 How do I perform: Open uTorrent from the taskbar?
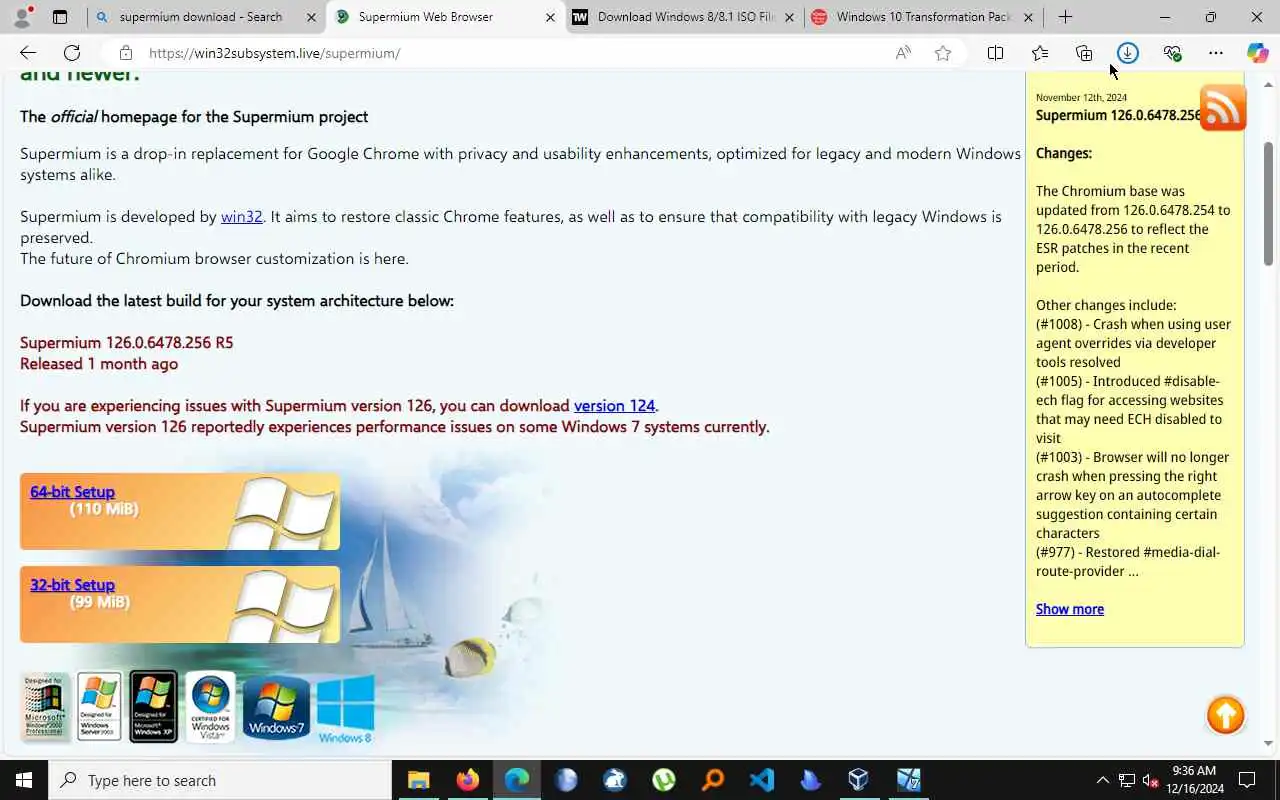click(x=663, y=780)
